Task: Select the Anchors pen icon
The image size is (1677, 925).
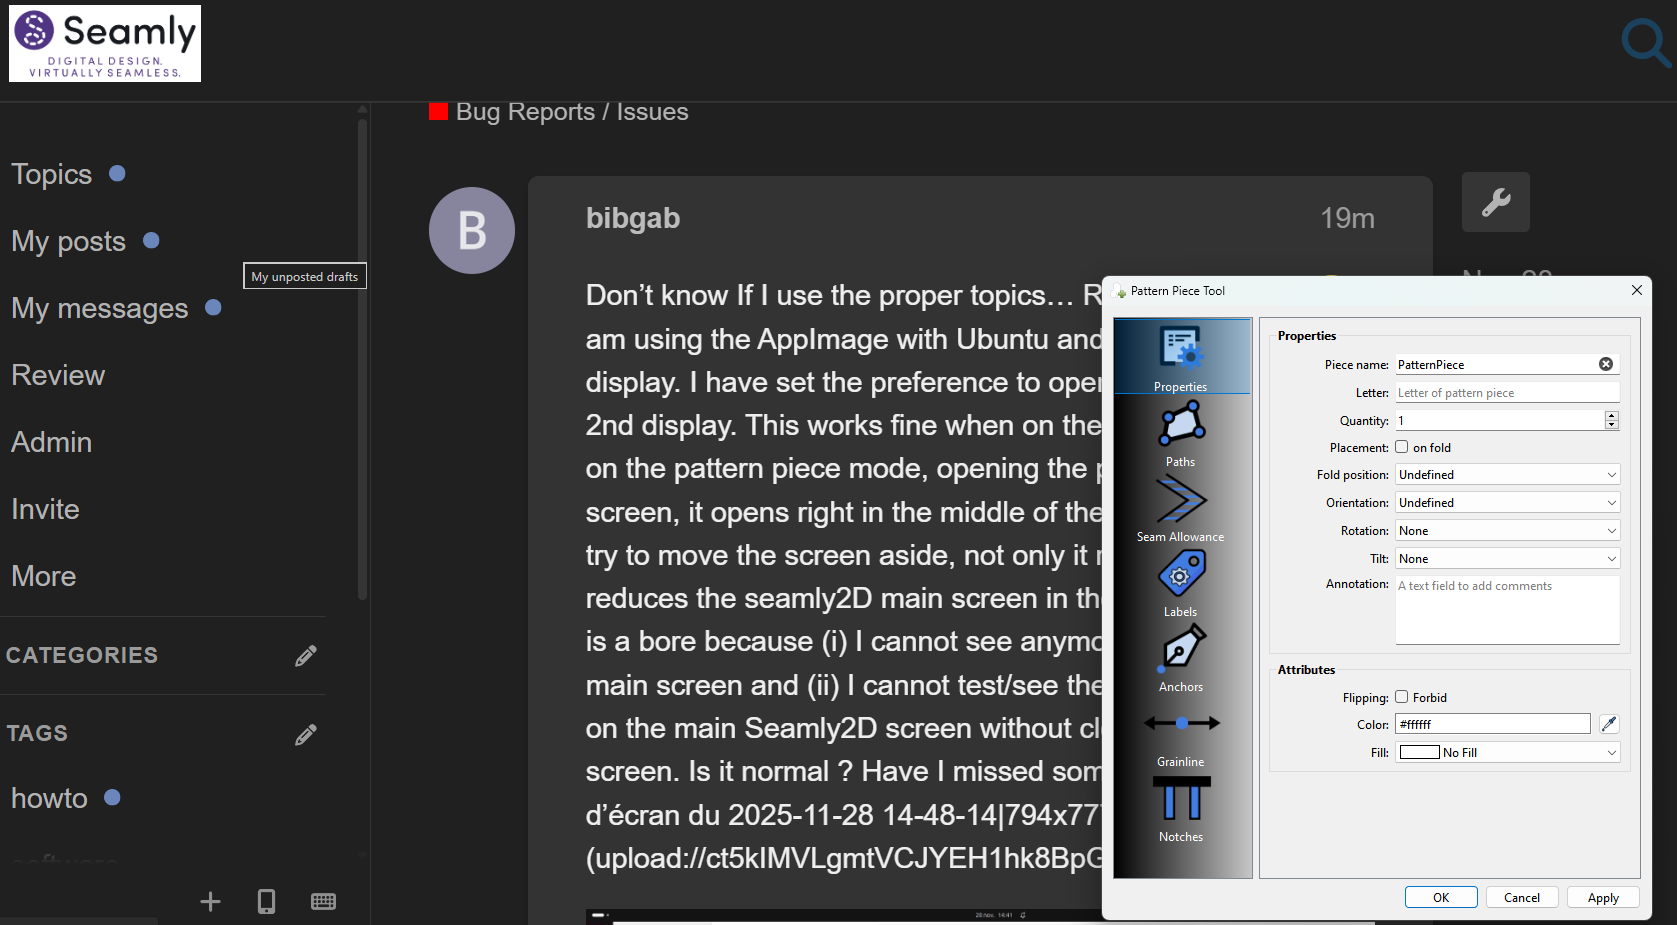Action: point(1181,650)
